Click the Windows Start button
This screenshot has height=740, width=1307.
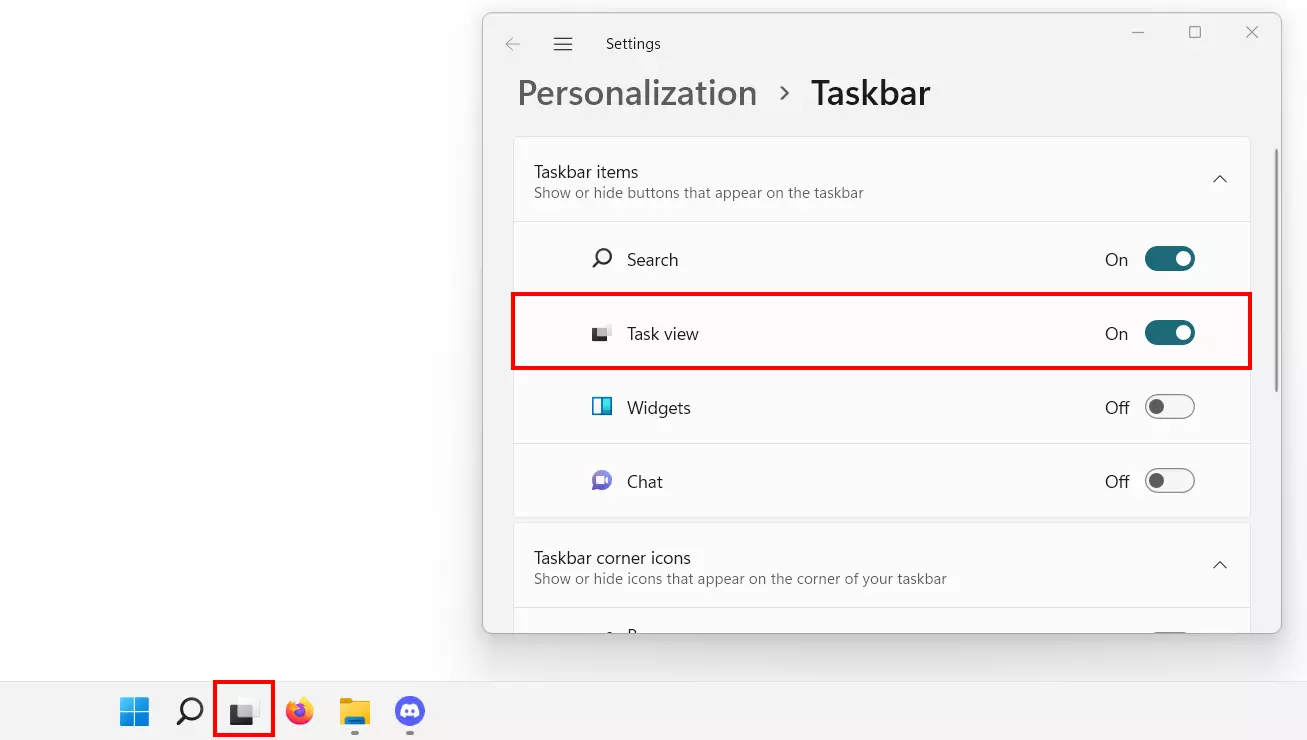click(x=134, y=711)
